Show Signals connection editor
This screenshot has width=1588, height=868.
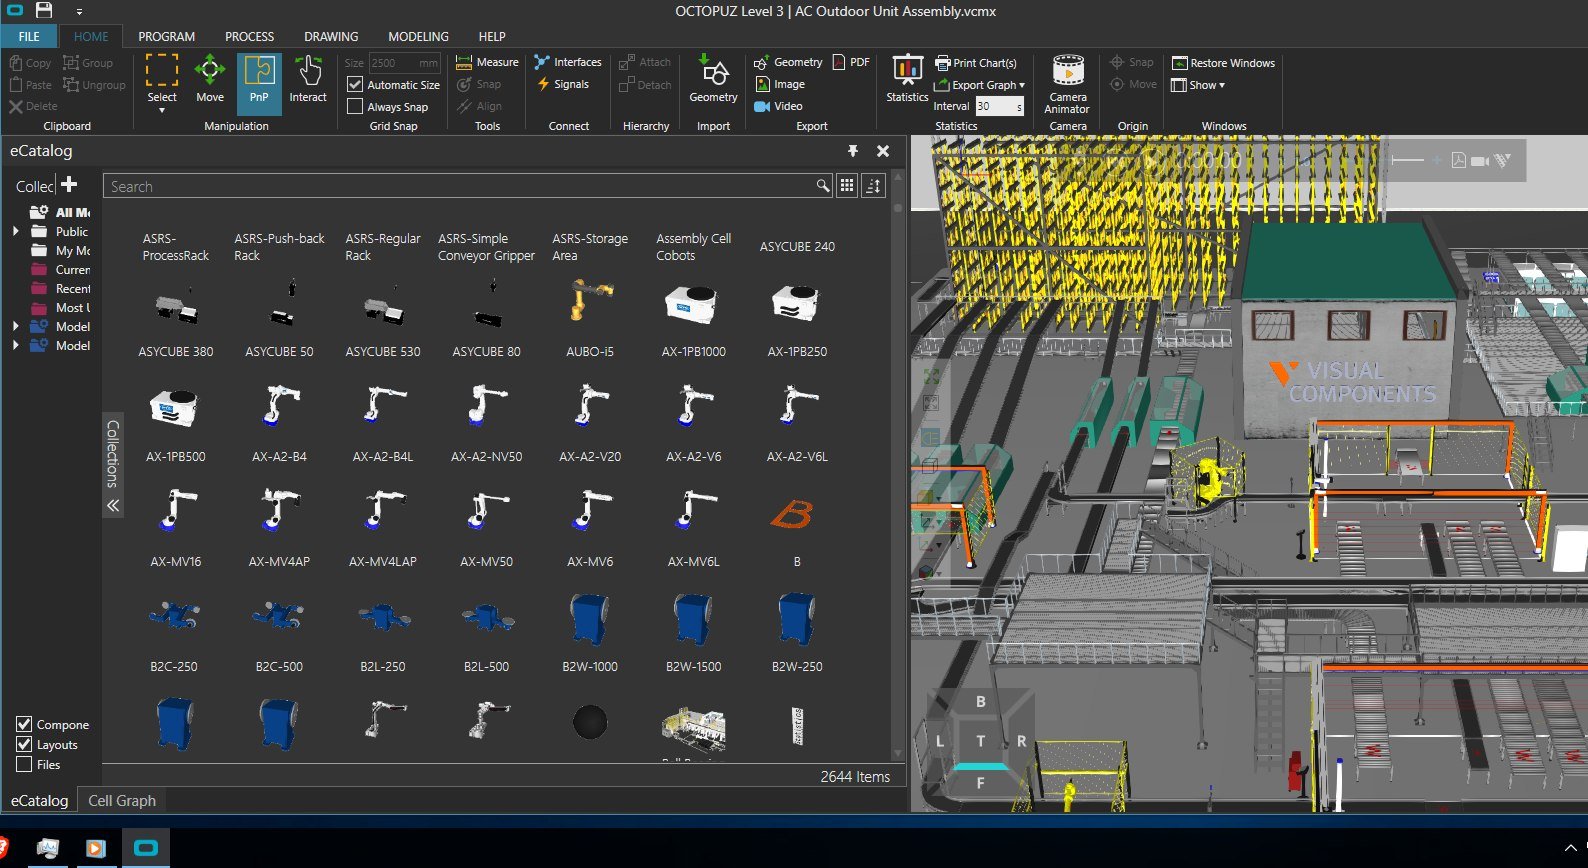(563, 84)
